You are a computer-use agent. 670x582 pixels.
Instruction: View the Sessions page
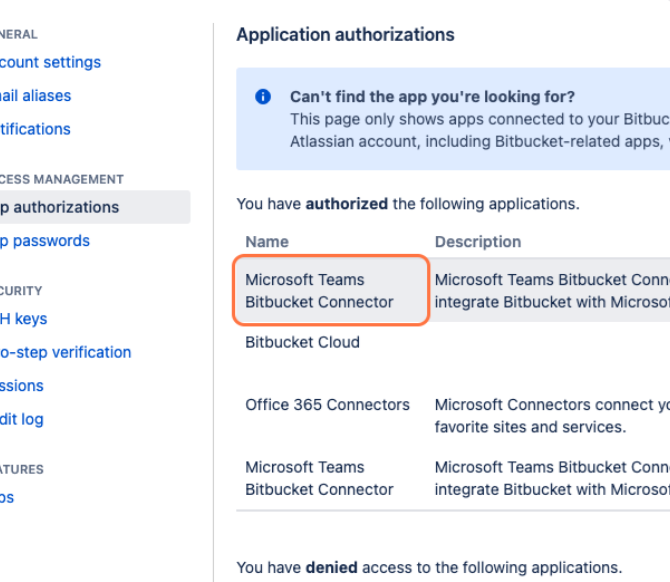(x=22, y=386)
